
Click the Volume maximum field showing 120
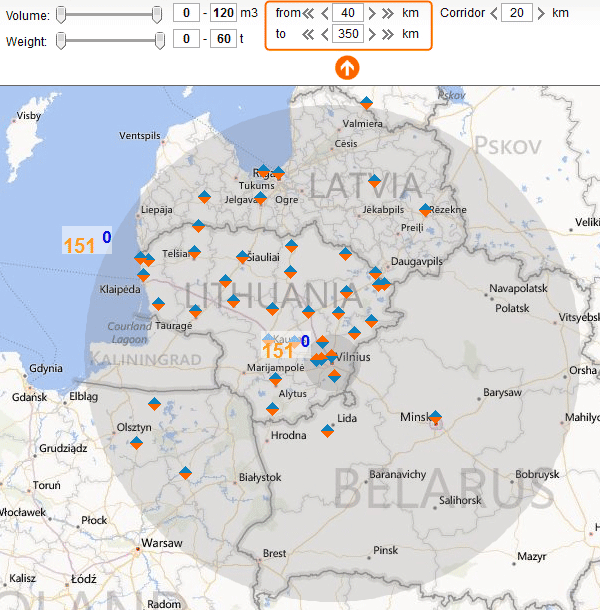point(223,14)
